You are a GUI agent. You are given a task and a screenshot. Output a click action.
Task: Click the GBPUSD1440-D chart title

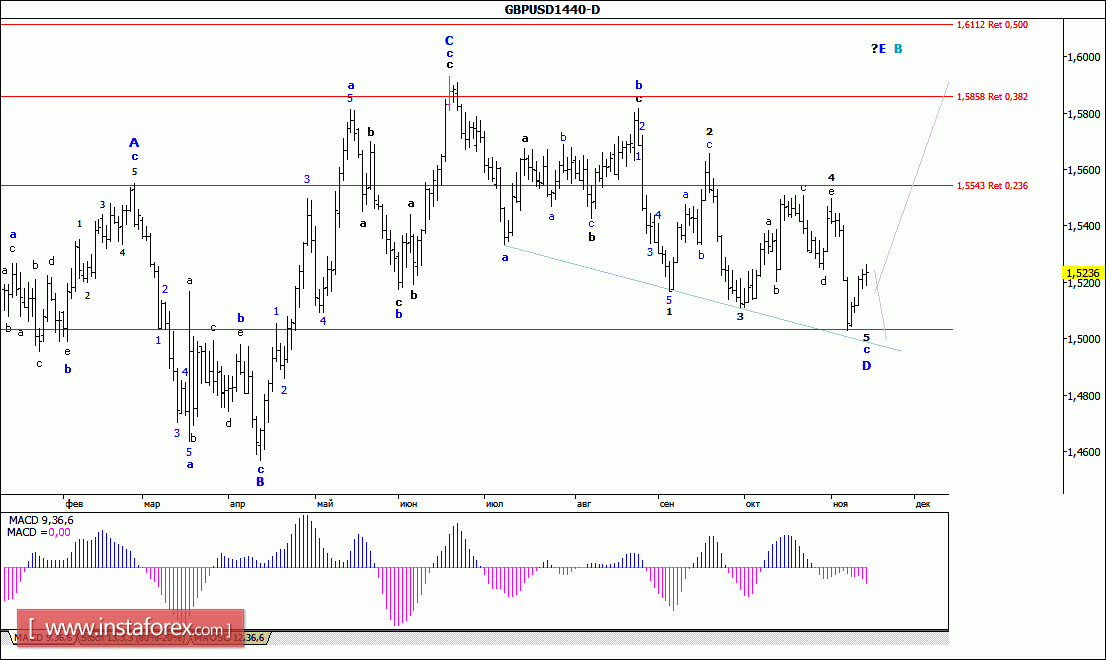[552, 10]
